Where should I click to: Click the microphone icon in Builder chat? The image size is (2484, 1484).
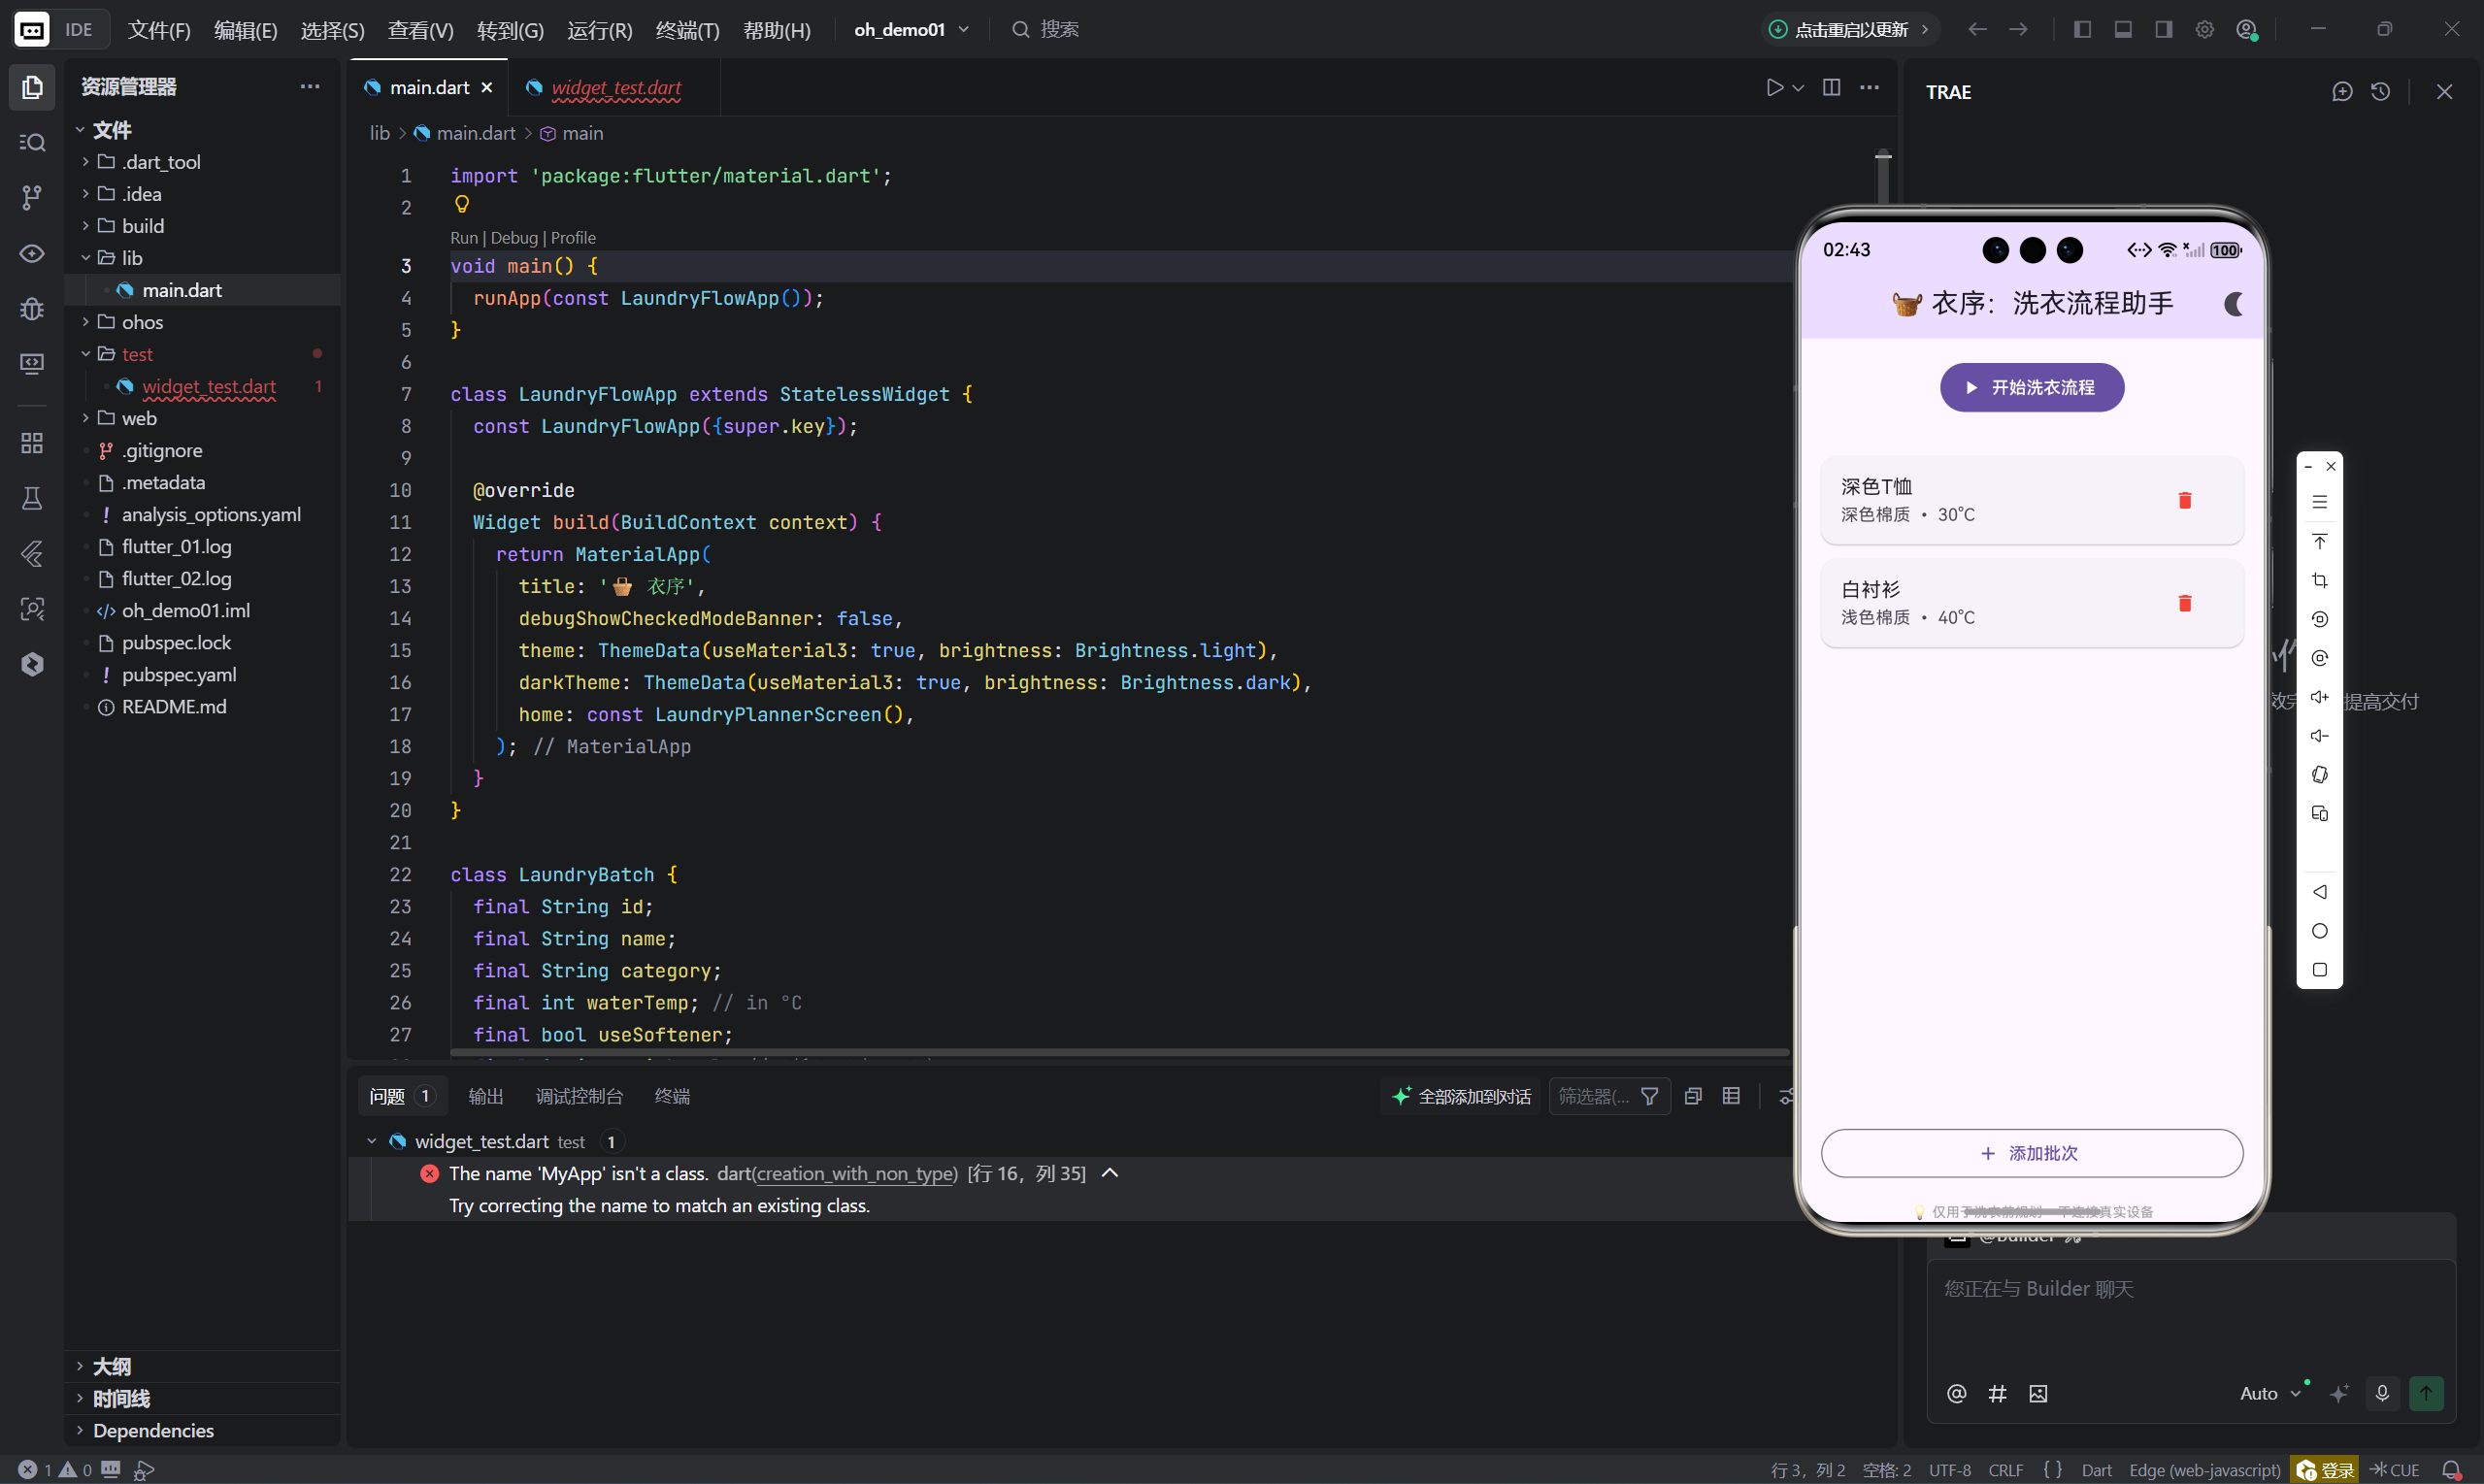point(2382,1393)
